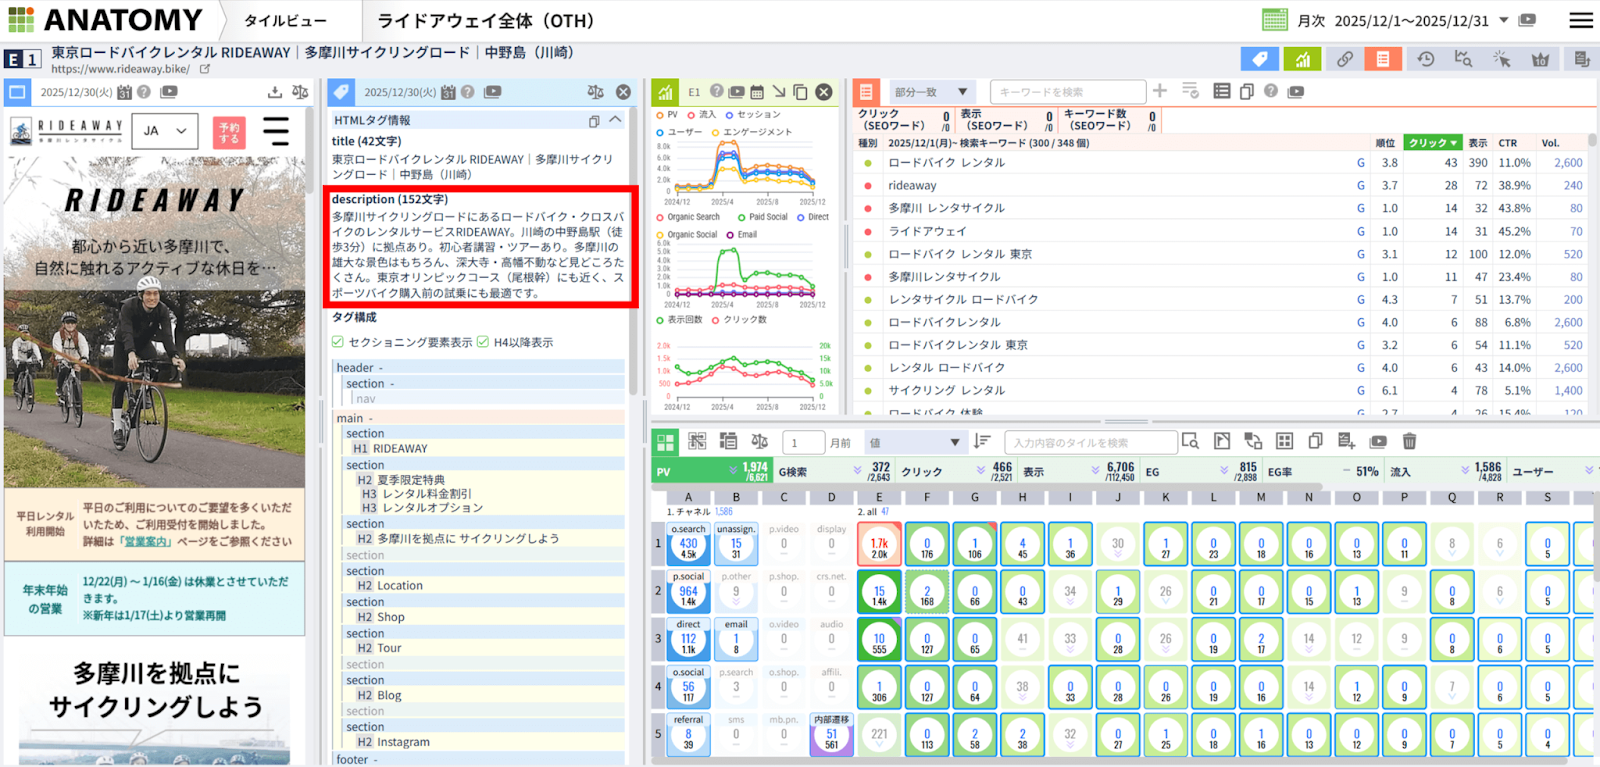Click Vol. 2,600 for ロードバイク レンタル
This screenshot has width=1600, height=767.
pos(1567,163)
